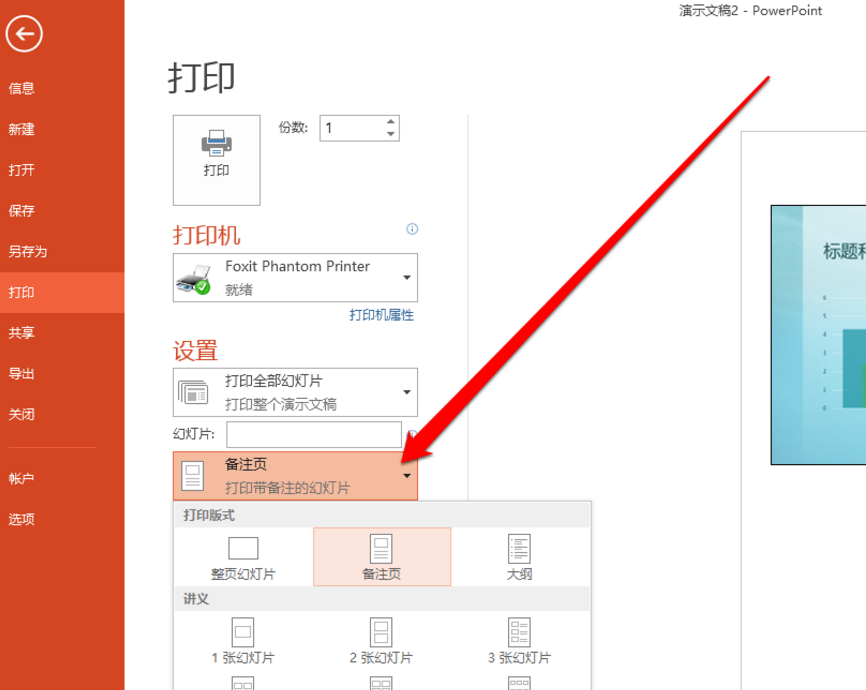Select the 备注页 layout icon
Screen dimensions: 866x690
pos(381,549)
